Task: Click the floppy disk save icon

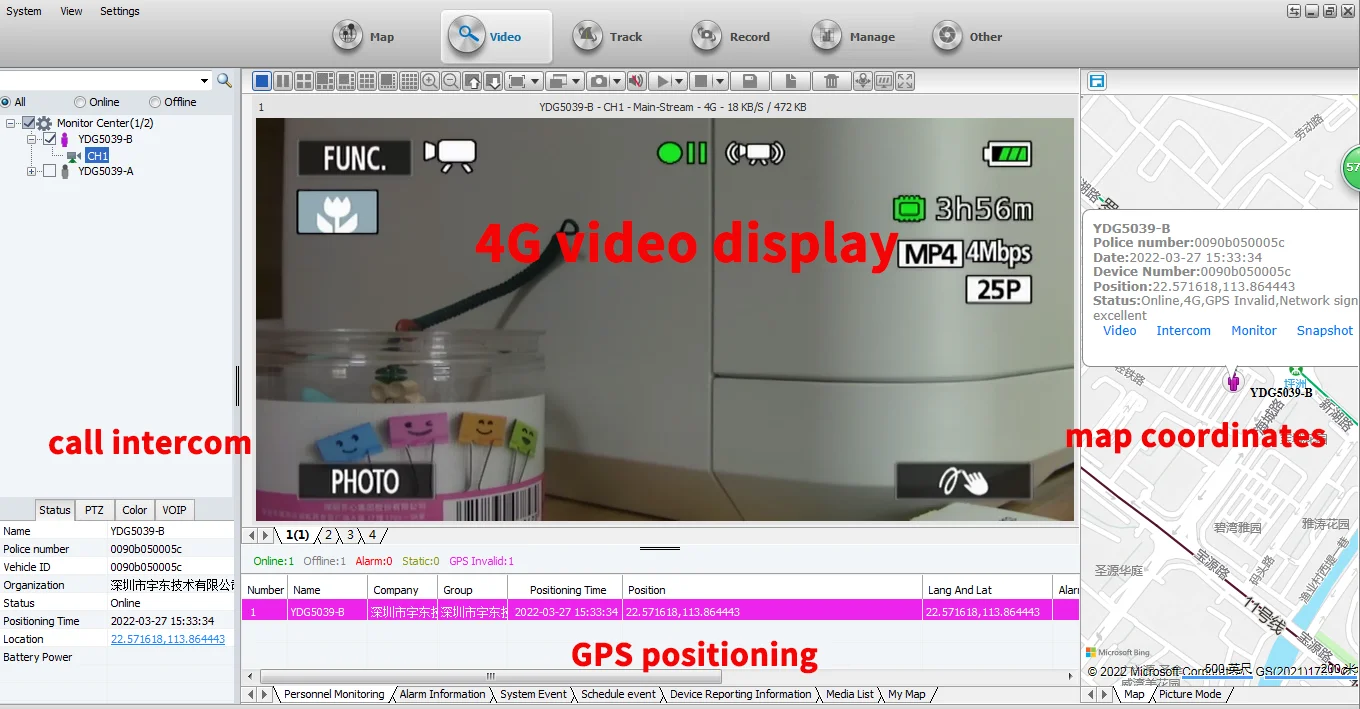Action: (x=749, y=81)
